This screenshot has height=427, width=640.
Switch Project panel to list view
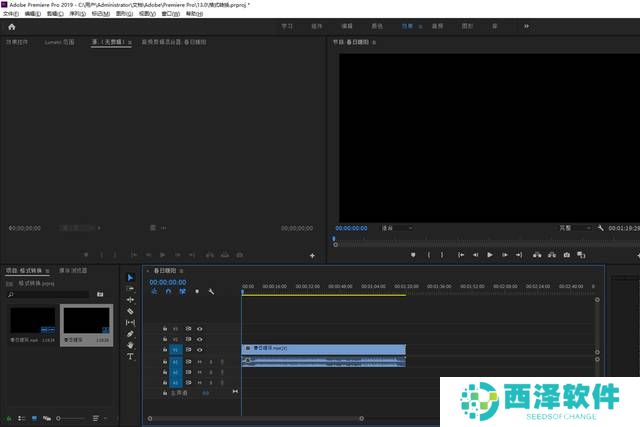21,418
